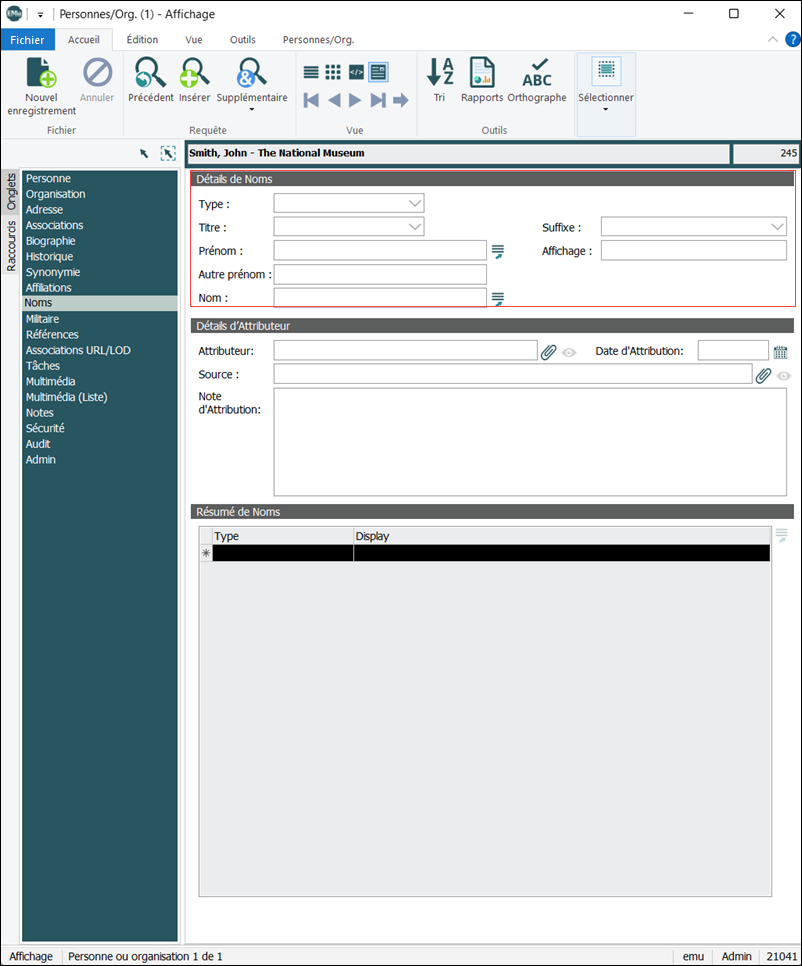Open the Date d'Attribution calendar picker
The height and width of the screenshot is (966, 802).
point(780,352)
